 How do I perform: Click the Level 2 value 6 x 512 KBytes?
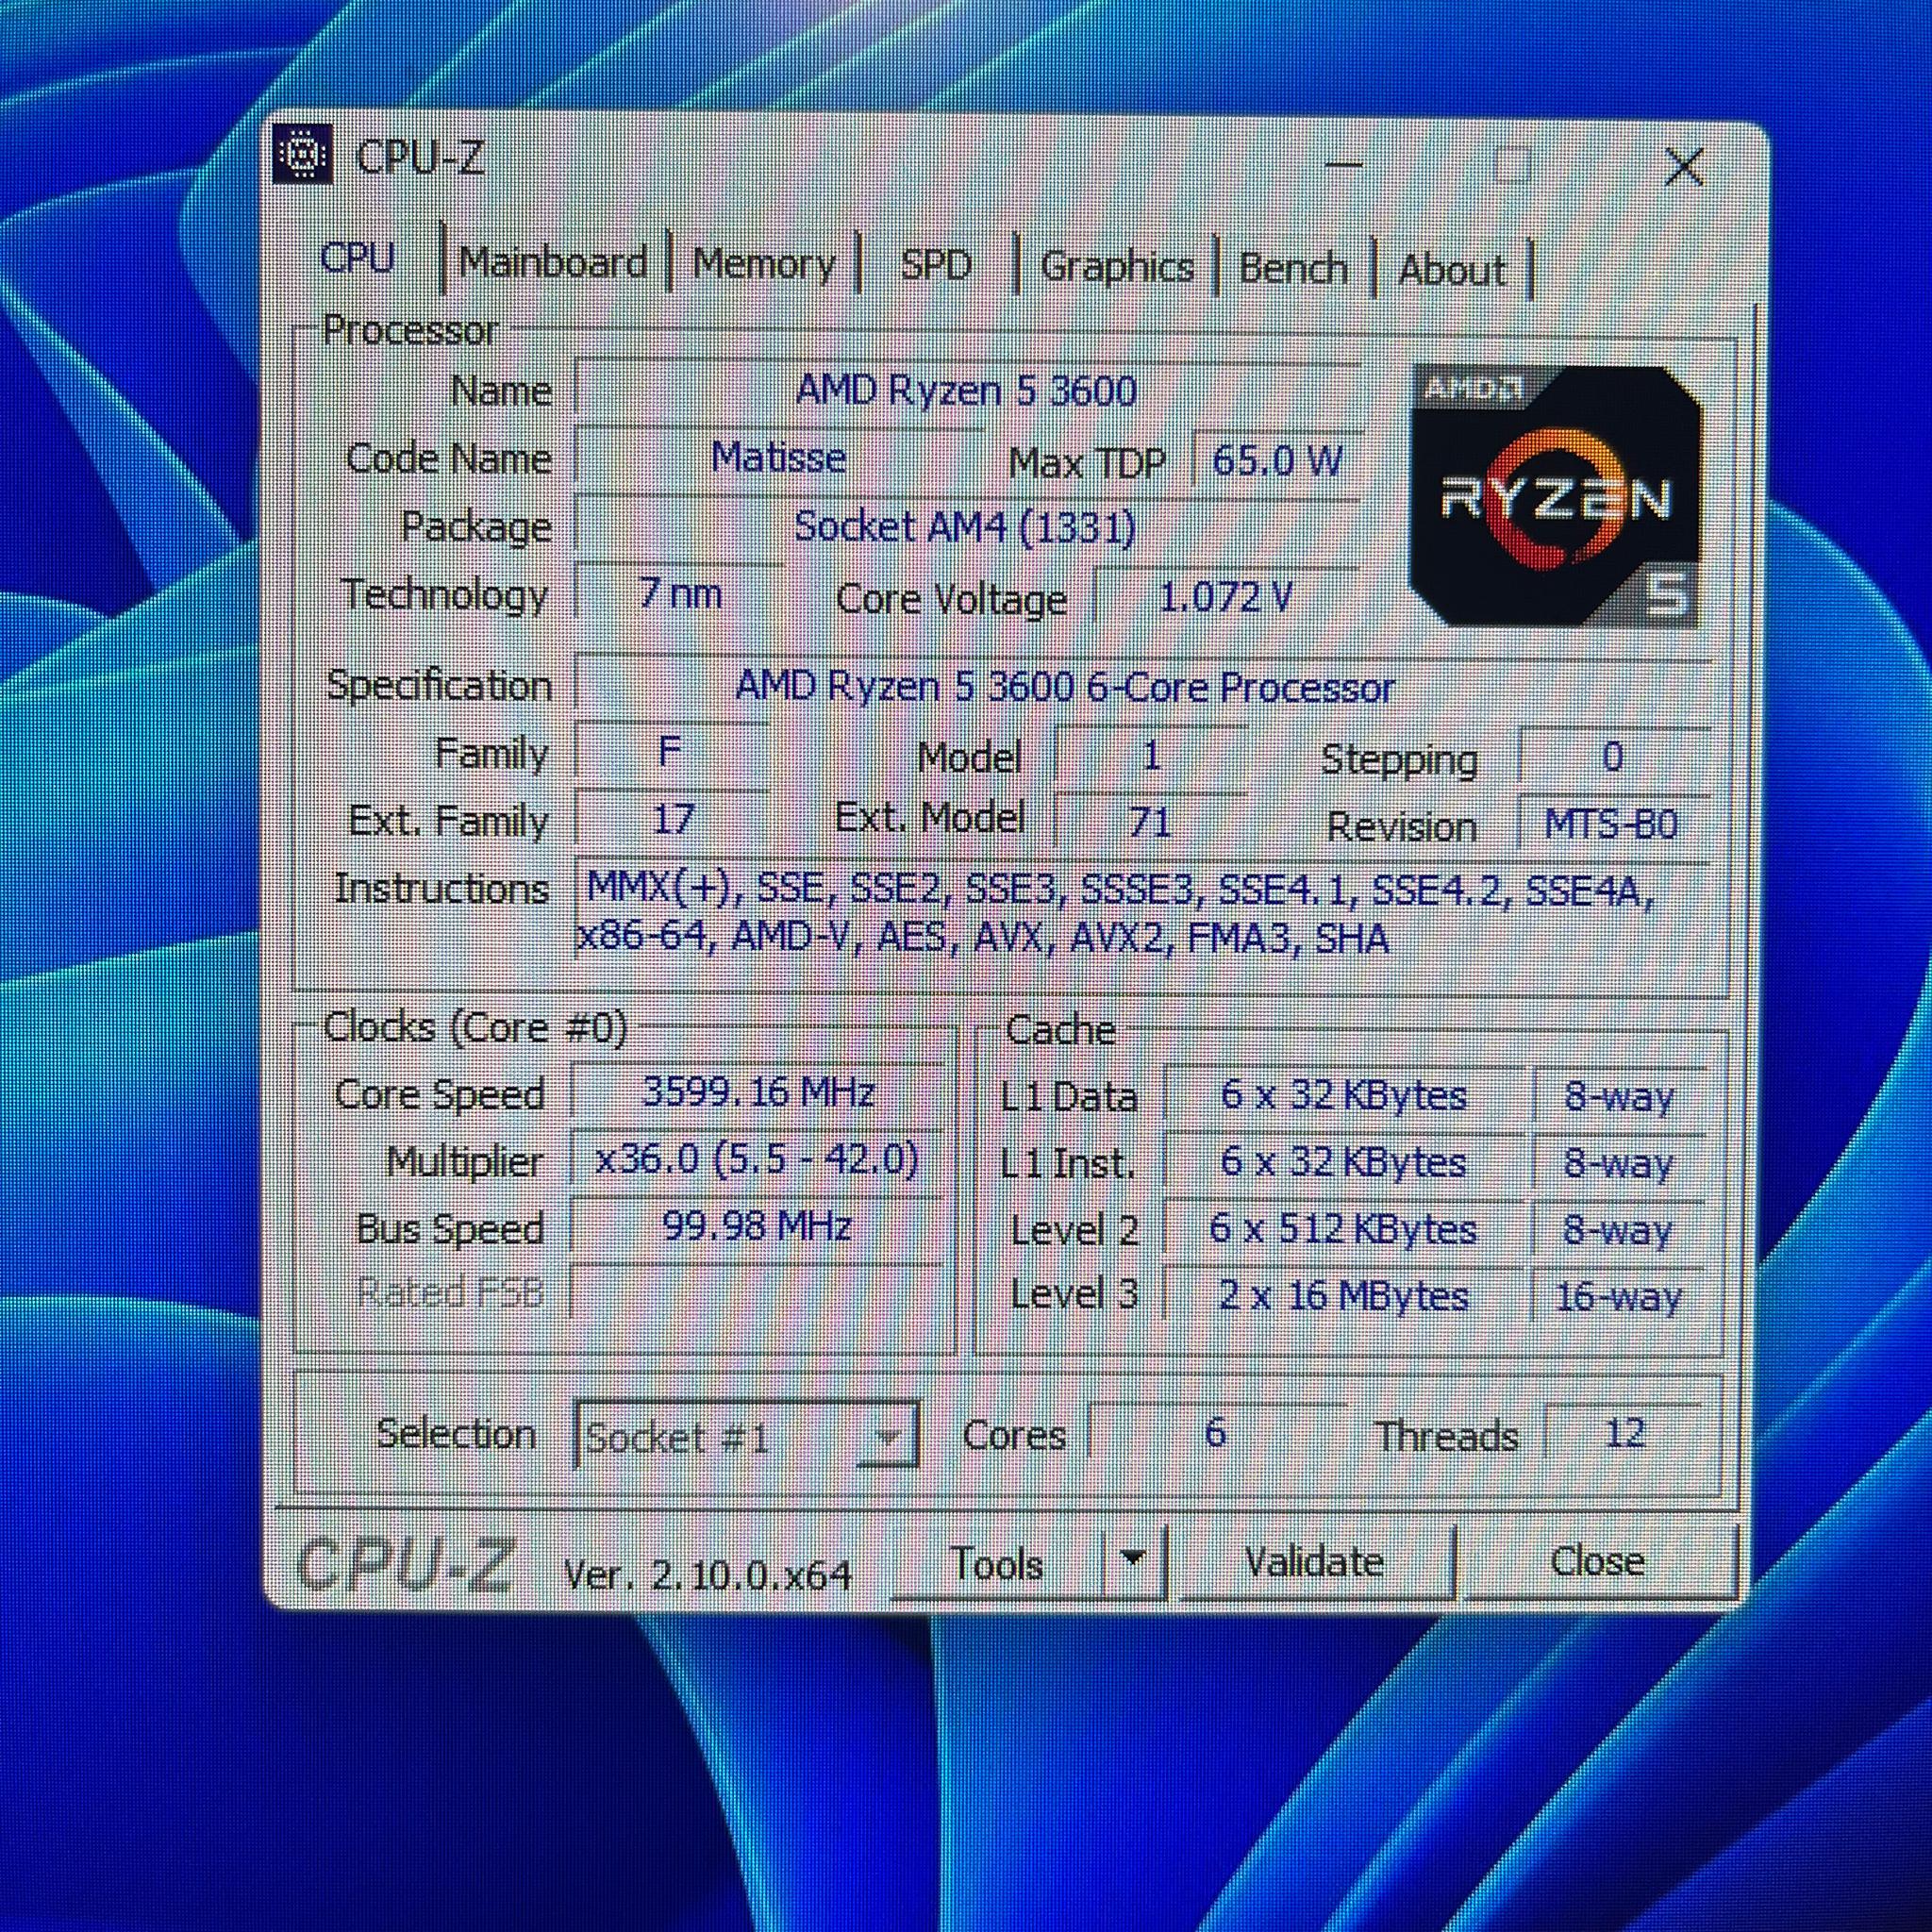pyautogui.click(x=1343, y=1229)
